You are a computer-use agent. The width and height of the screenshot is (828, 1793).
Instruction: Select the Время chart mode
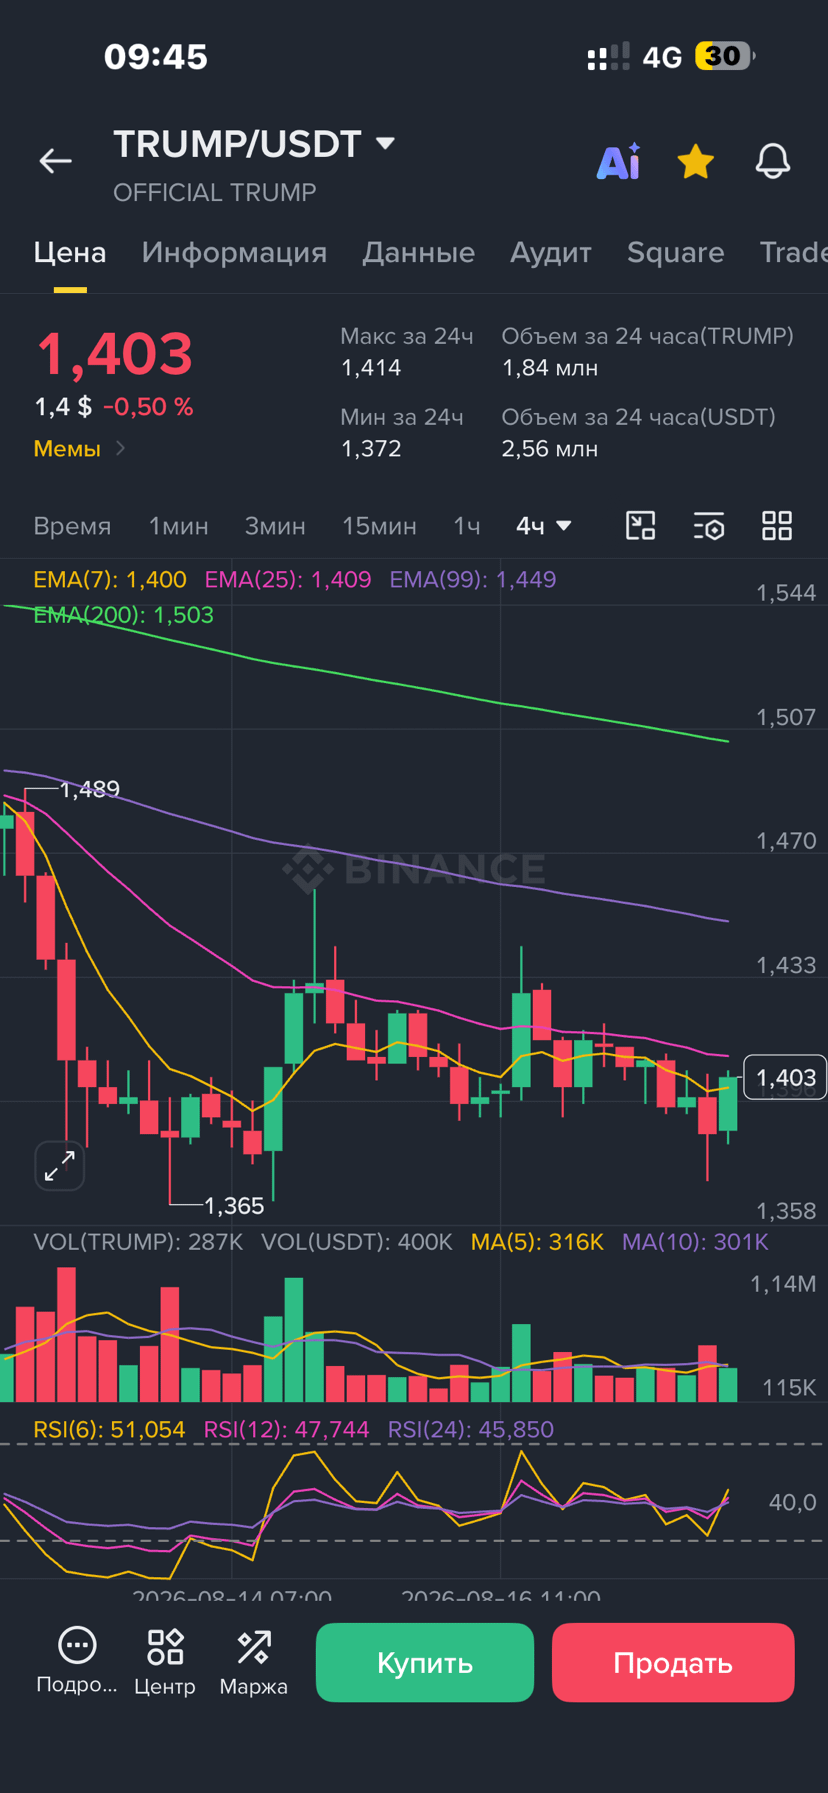[72, 526]
